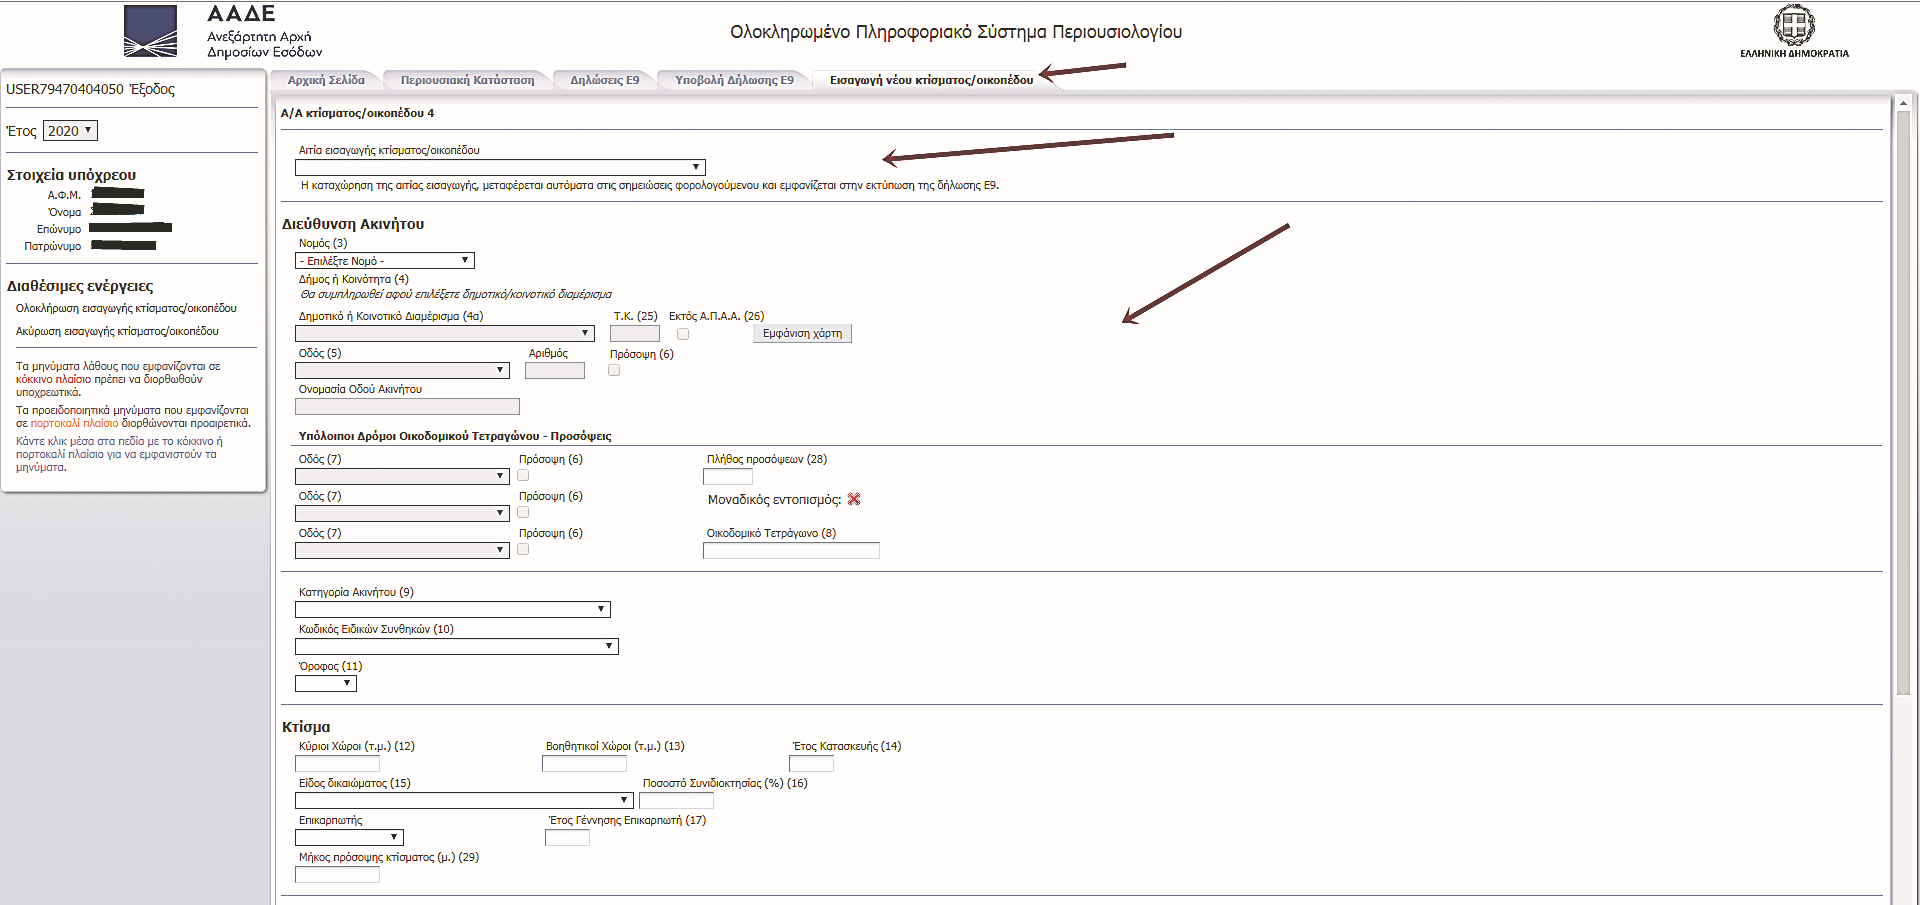The image size is (1920, 905).
Task: Expand the Όροφος (11) dropdown
Action: pos(326,684)
